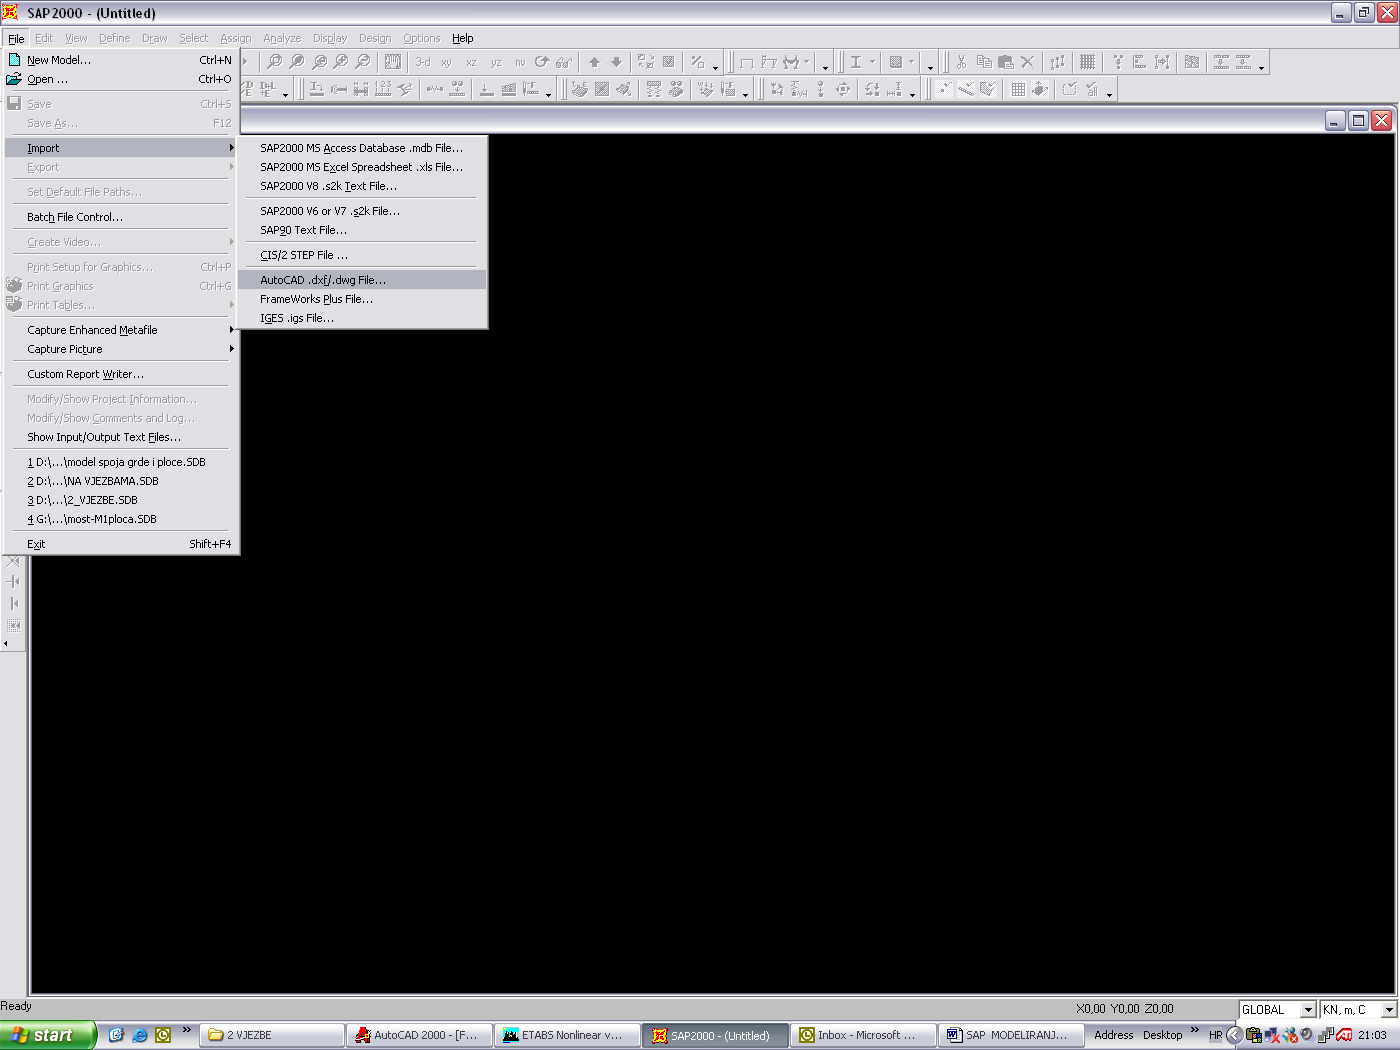The height and width of the screenshot is (1050, 1400).
Task: Click the Move Up in List arrow
Action: pyautogui.click(x=594, y=62)
